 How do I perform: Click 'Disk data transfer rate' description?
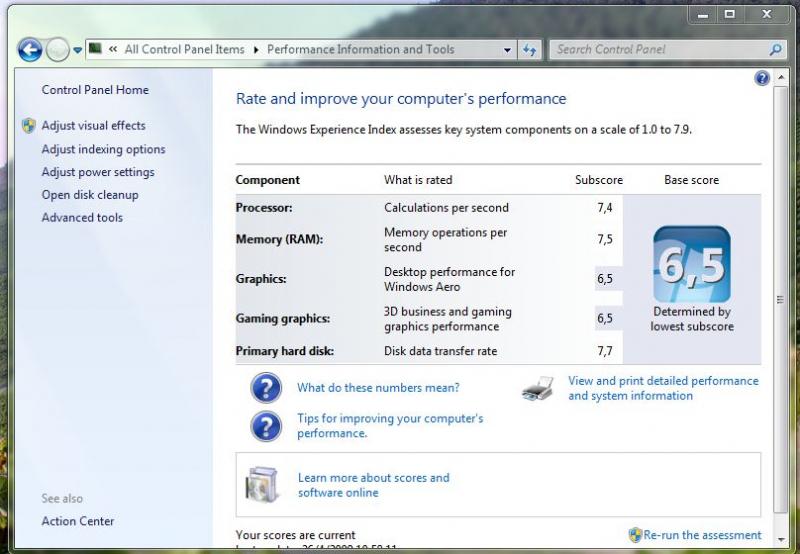tap(440, 351)
